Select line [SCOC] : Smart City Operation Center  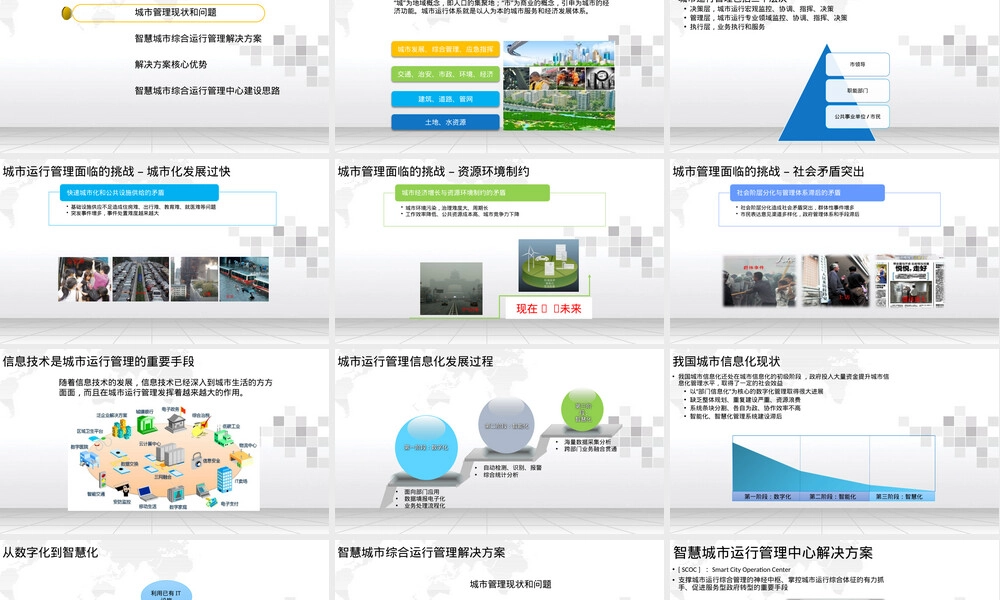(733, 569)
